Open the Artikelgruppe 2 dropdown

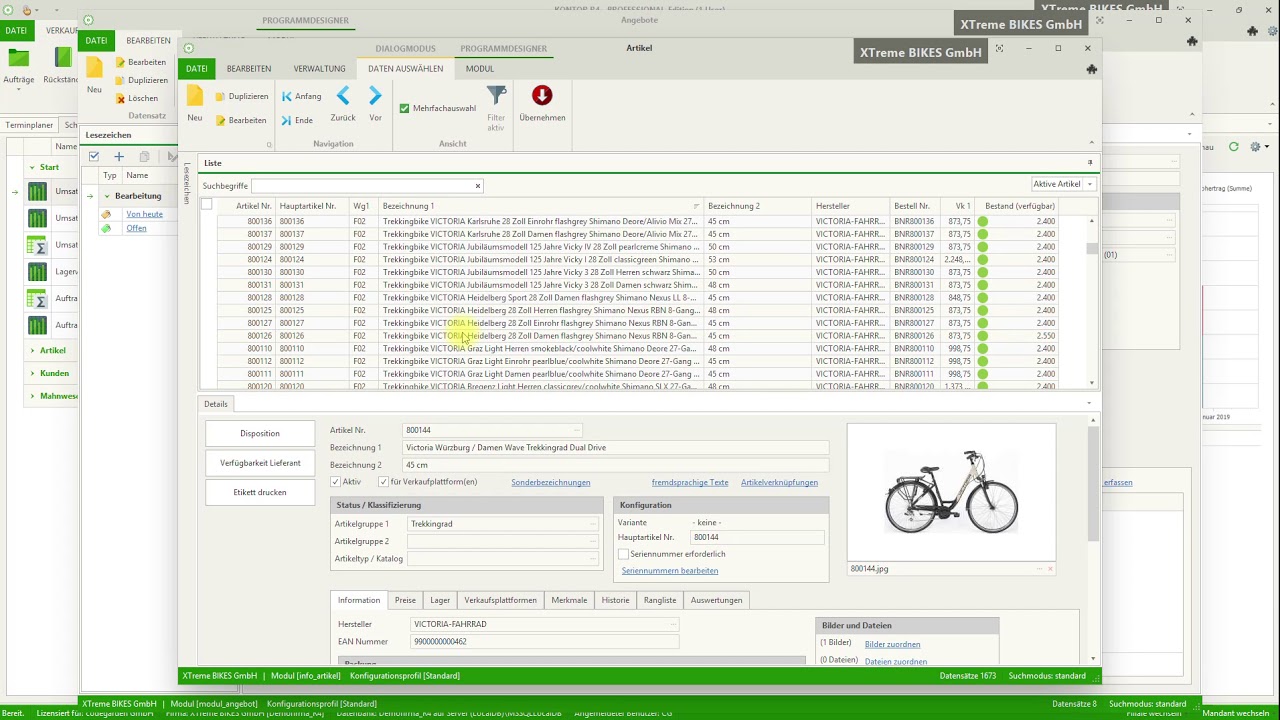click(x=592, y=541)
